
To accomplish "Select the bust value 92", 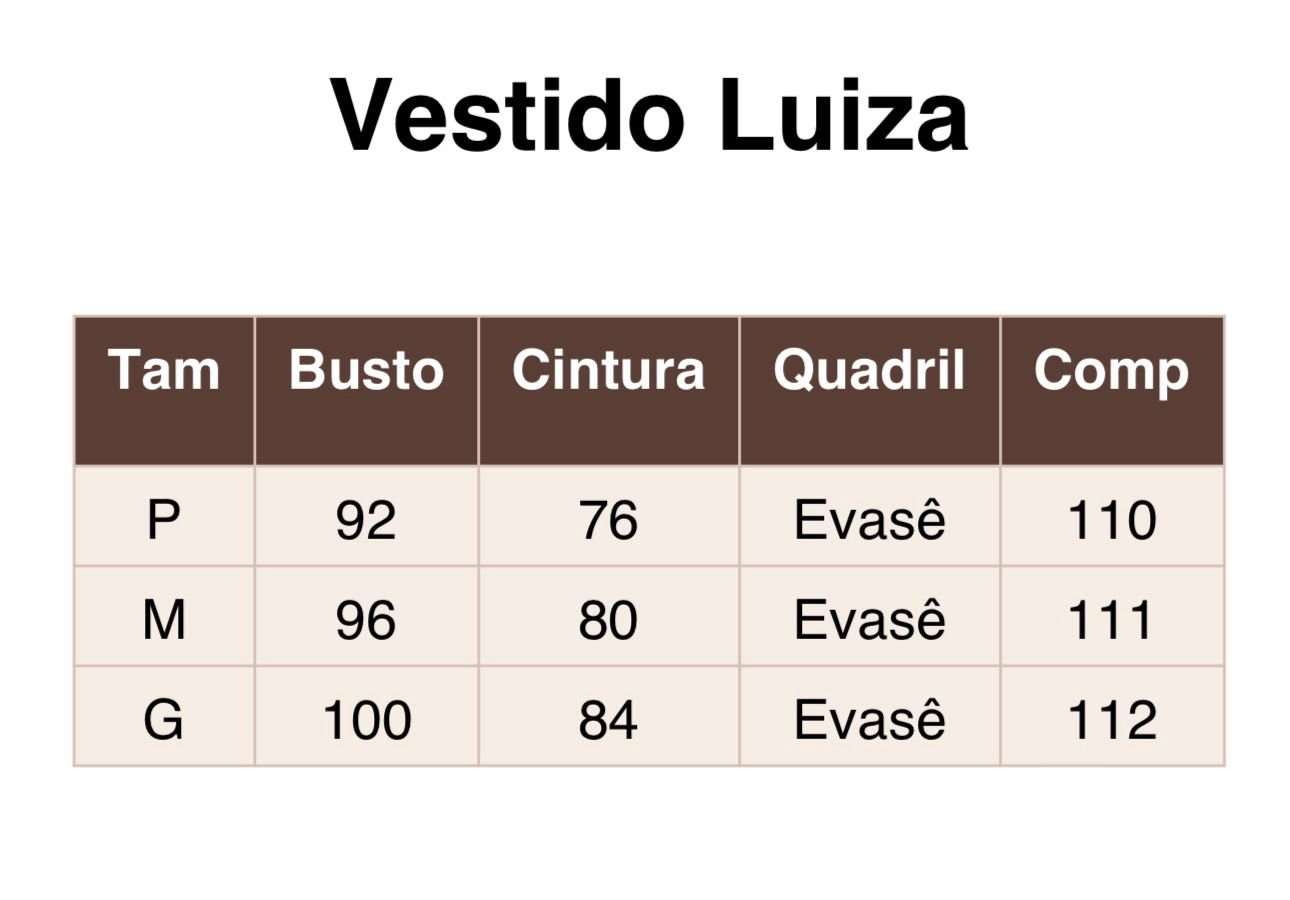I will click(366, 520).
